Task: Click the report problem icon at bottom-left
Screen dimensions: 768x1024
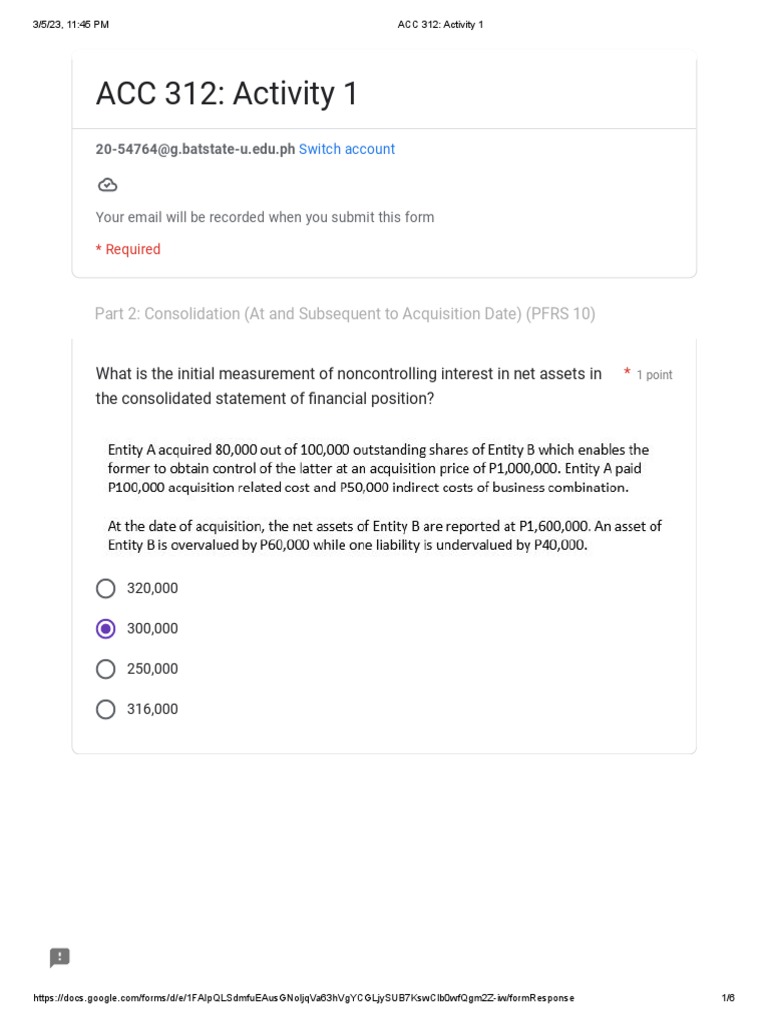Action: tap(60, 957)
